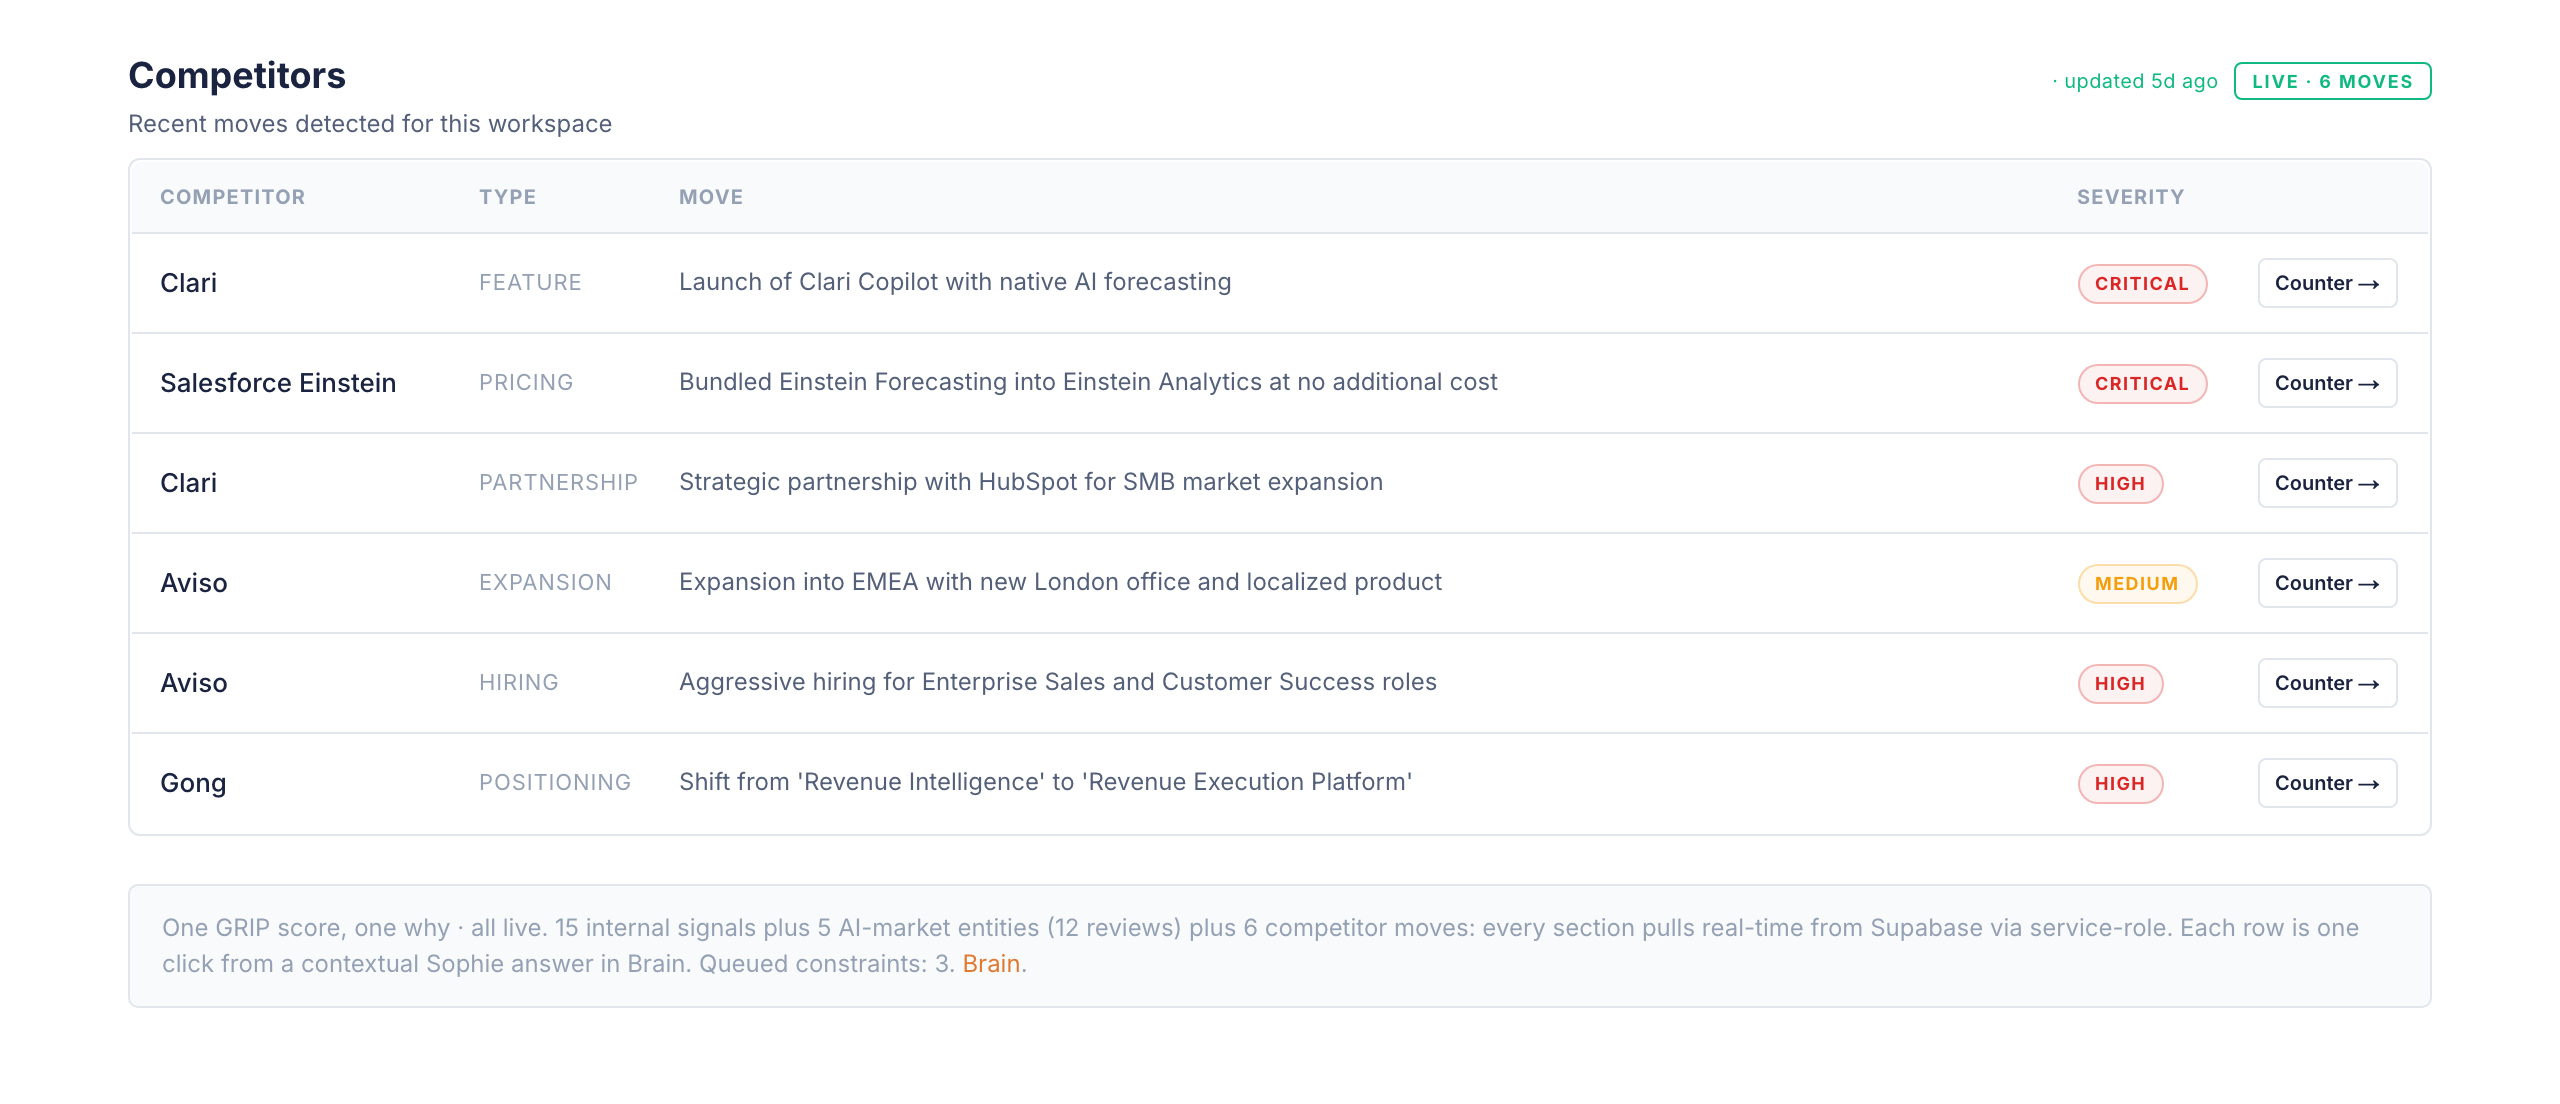Screen dimensions: 2560x1104
Task: Click 'Launch of Clari Copilot' move text
Action: click(955, 282)
